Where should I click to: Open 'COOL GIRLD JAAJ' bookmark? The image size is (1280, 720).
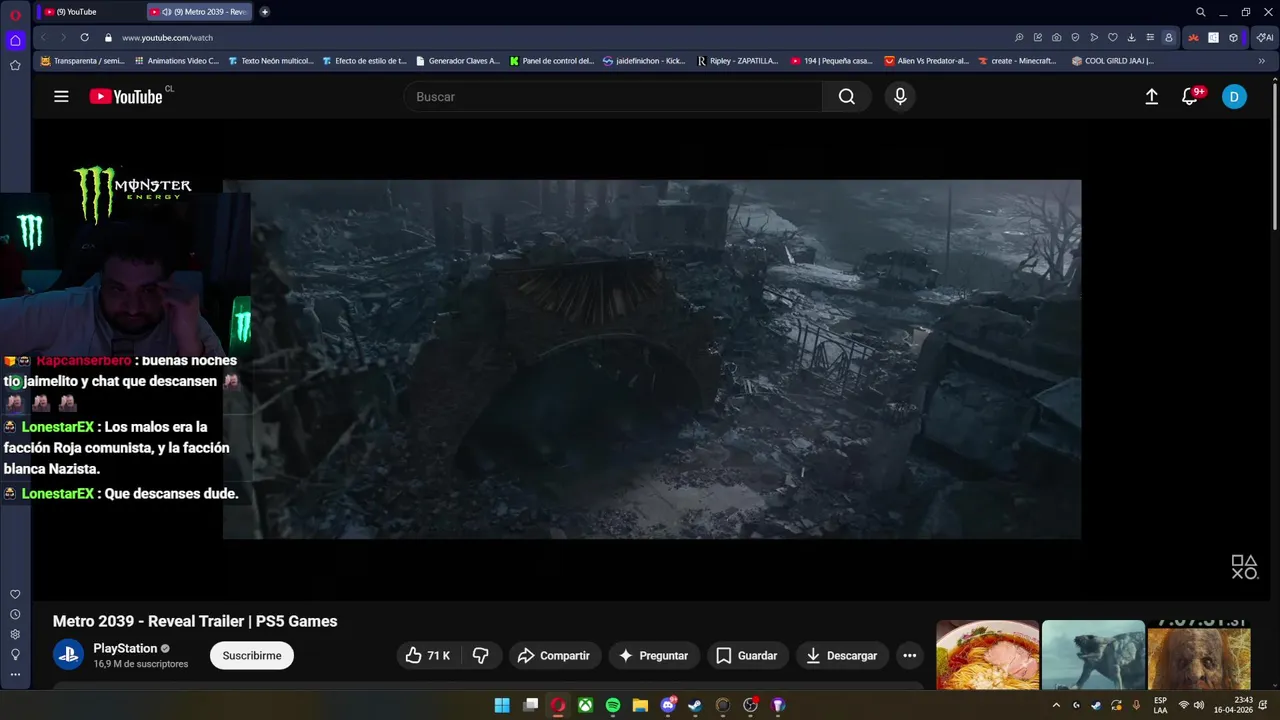(x=1112, y=61)
